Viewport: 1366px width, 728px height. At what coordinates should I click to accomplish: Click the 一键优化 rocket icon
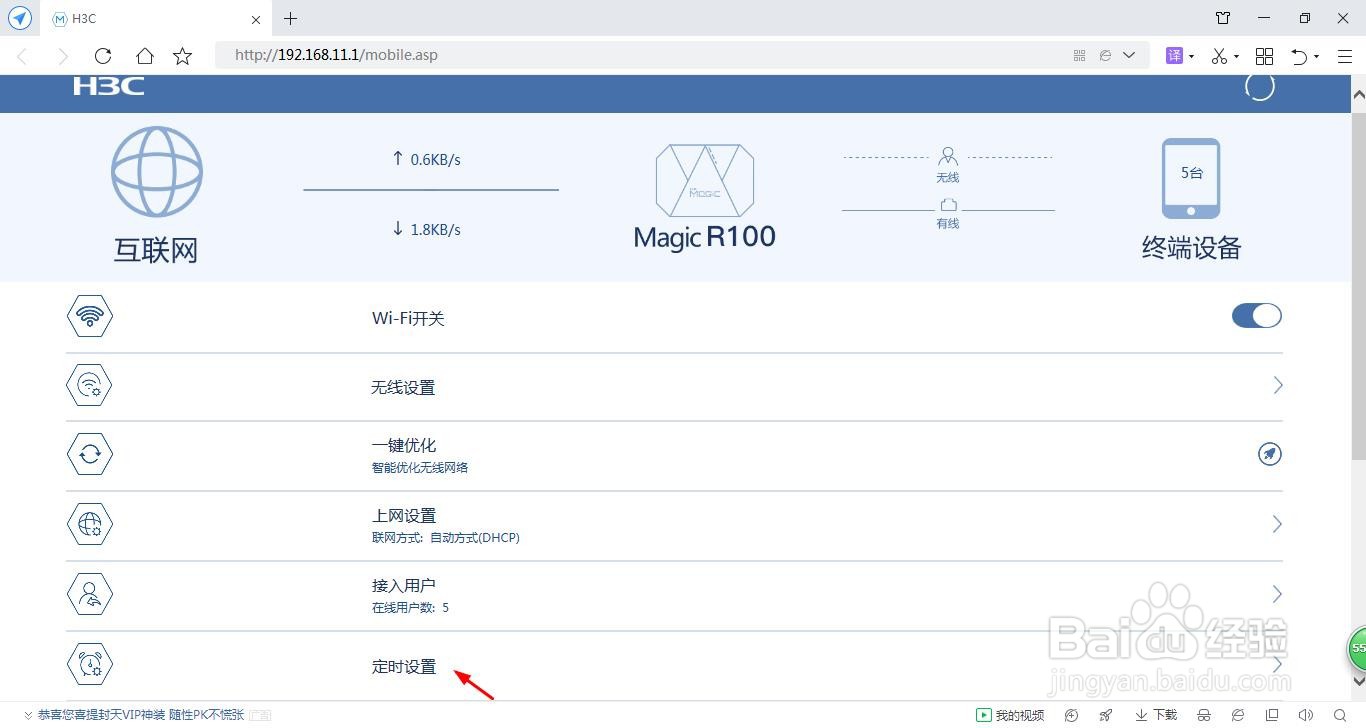pyautogui.click(x=1269, y=454)
